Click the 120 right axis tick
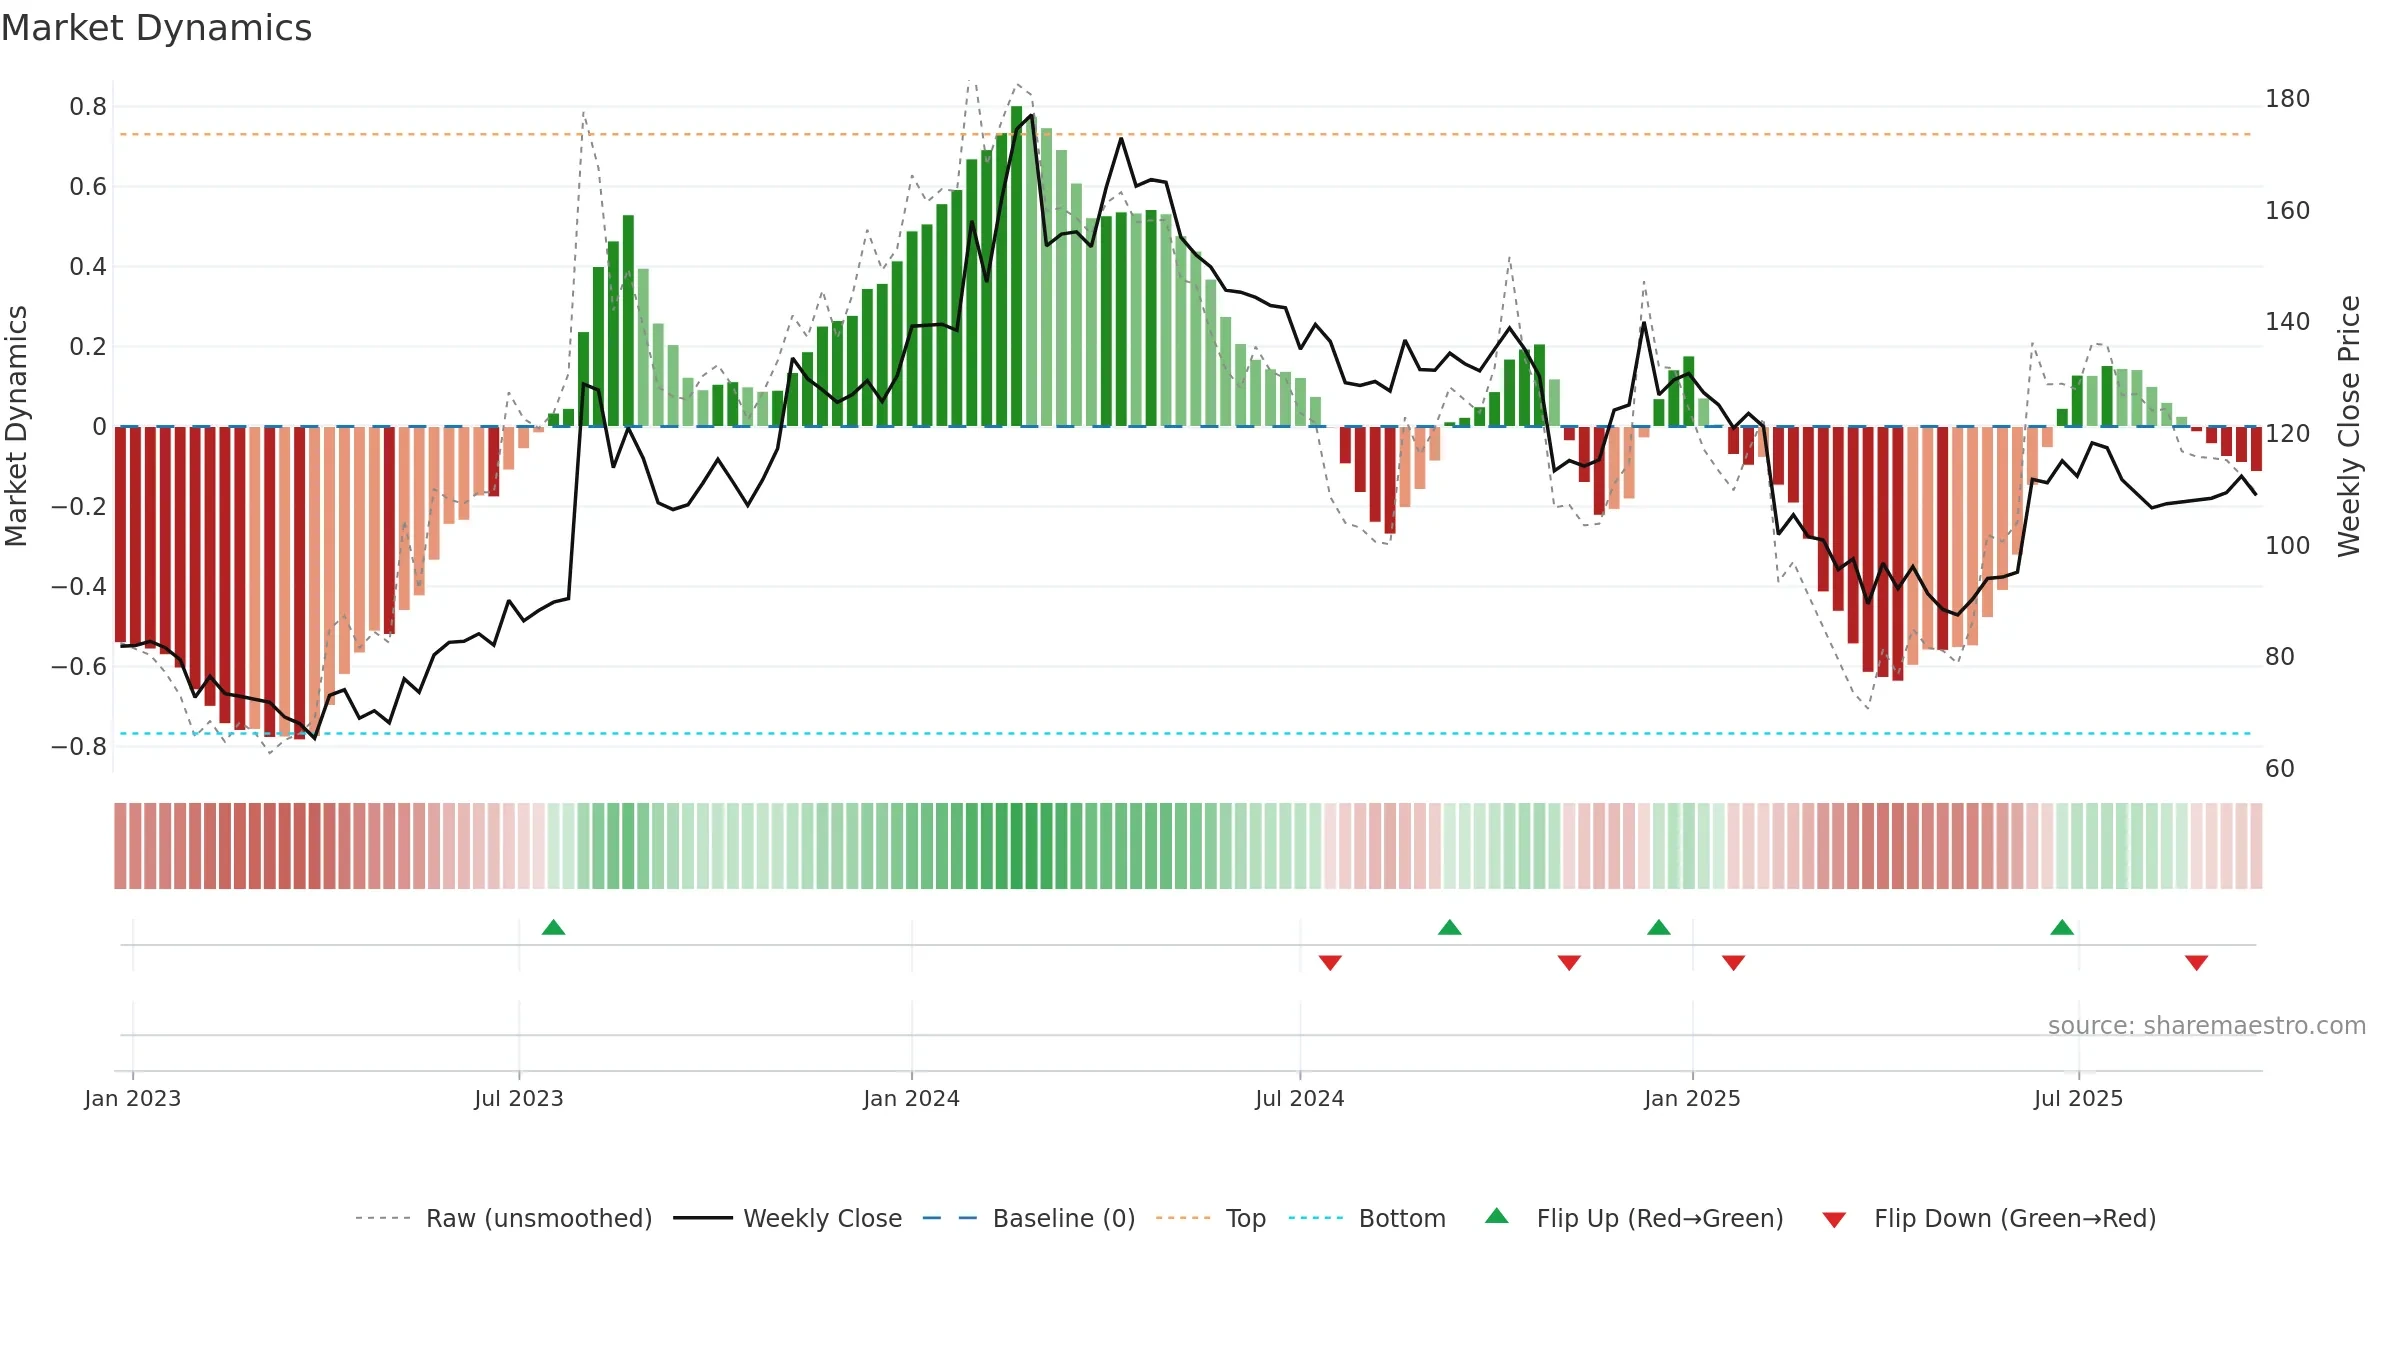2400x1350 pixels. pos(2288,434)
